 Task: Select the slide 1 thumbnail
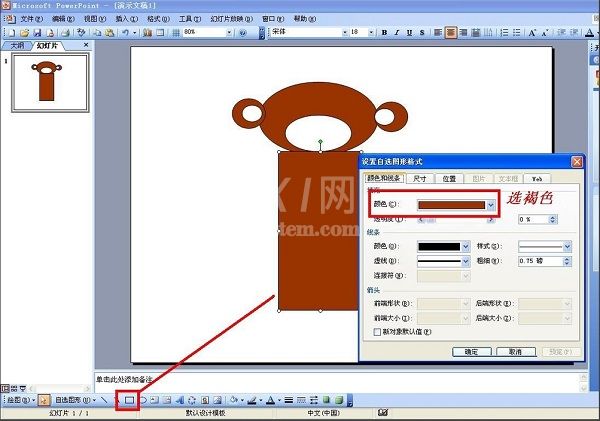click(x=50, y=83)
